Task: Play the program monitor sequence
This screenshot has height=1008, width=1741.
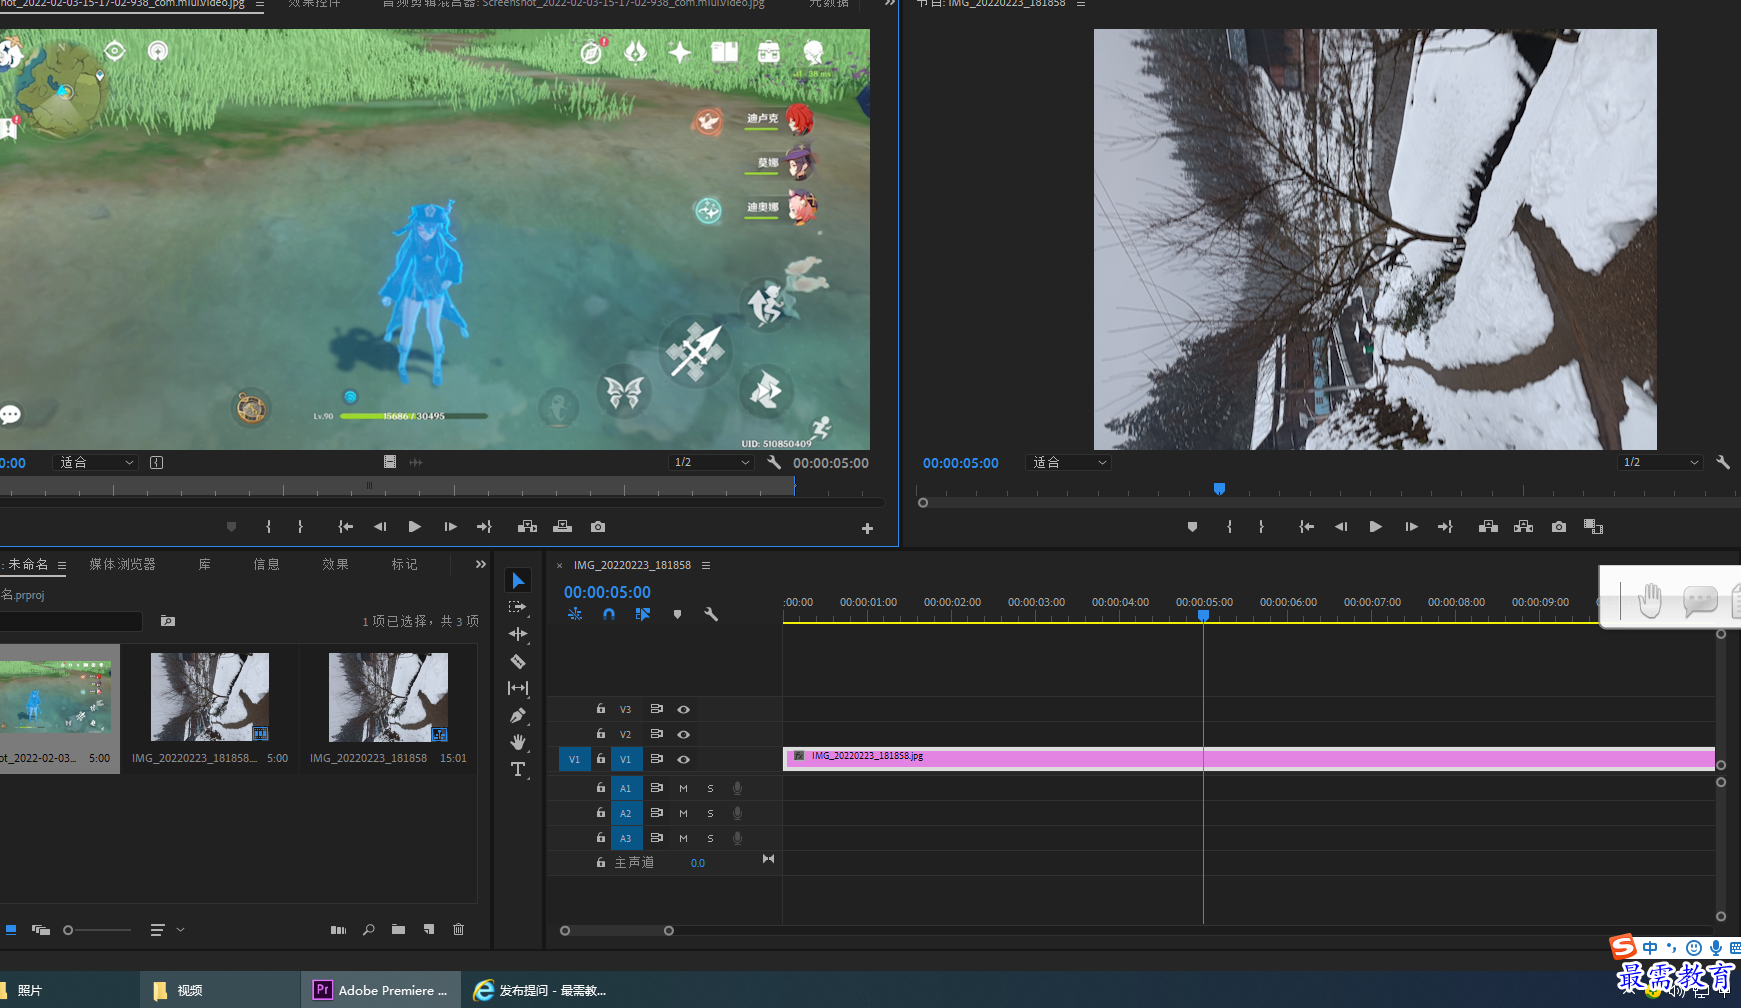Action: tap(1376, 527)
